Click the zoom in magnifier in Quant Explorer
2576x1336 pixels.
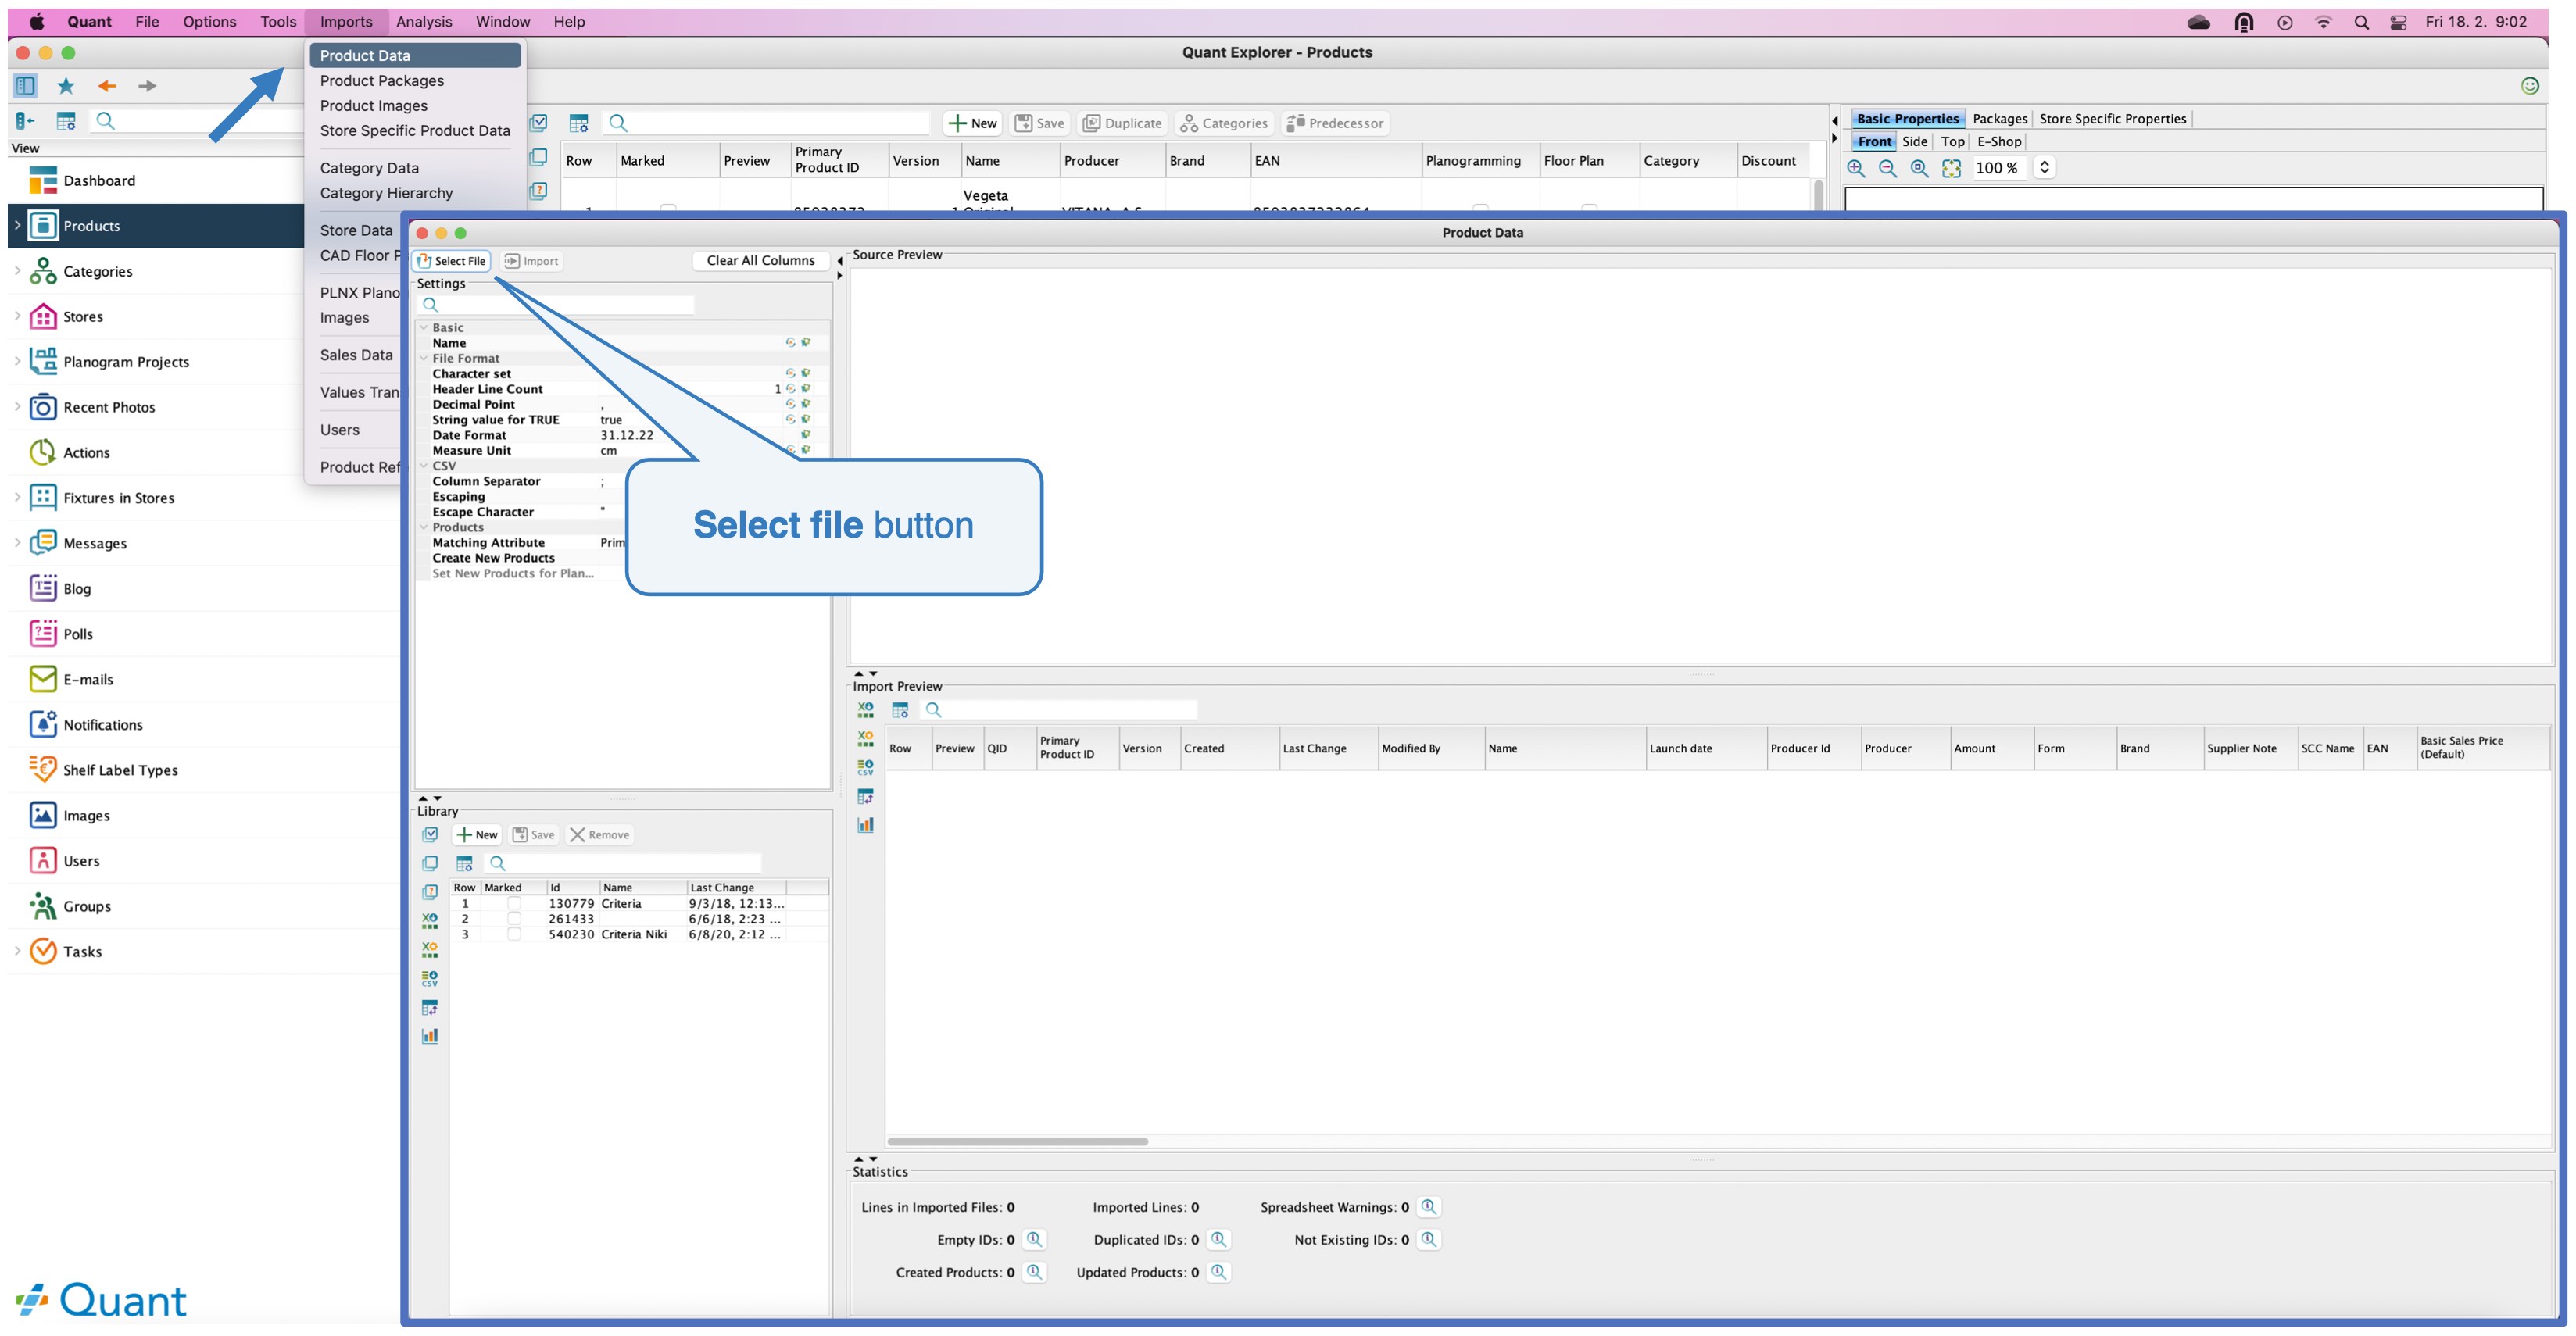pyautogui.click(x=1856, y=168)
